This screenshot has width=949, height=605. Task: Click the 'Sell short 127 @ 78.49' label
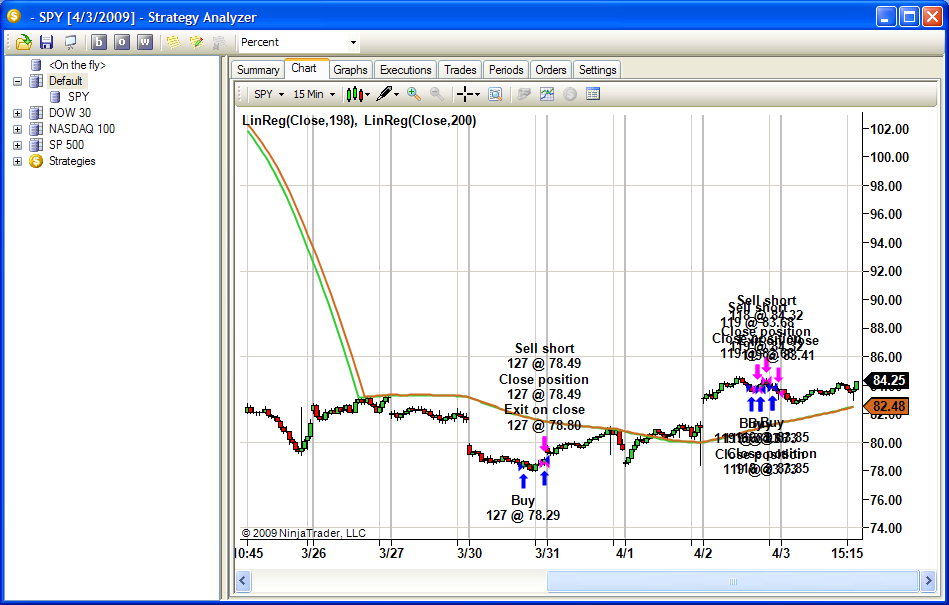click(544, 356)
